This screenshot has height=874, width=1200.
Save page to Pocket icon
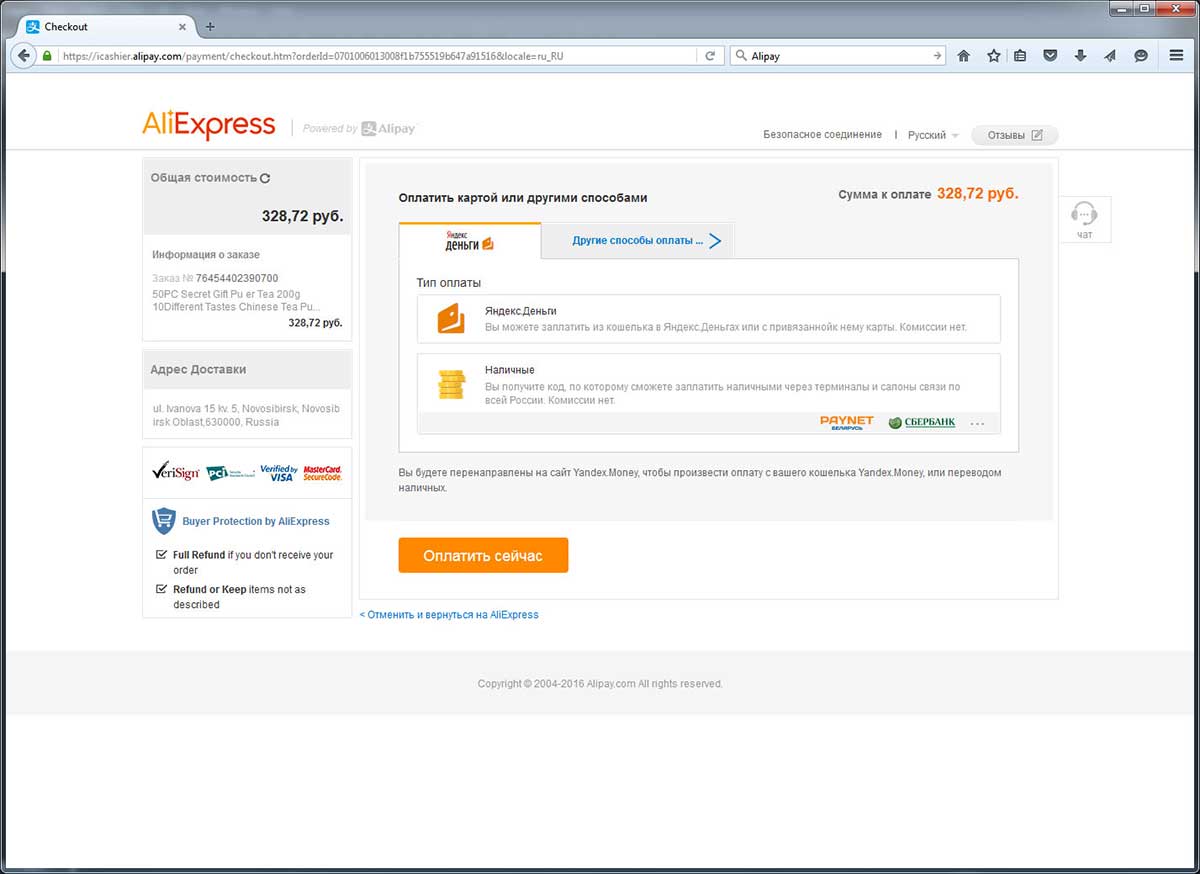1050,56
